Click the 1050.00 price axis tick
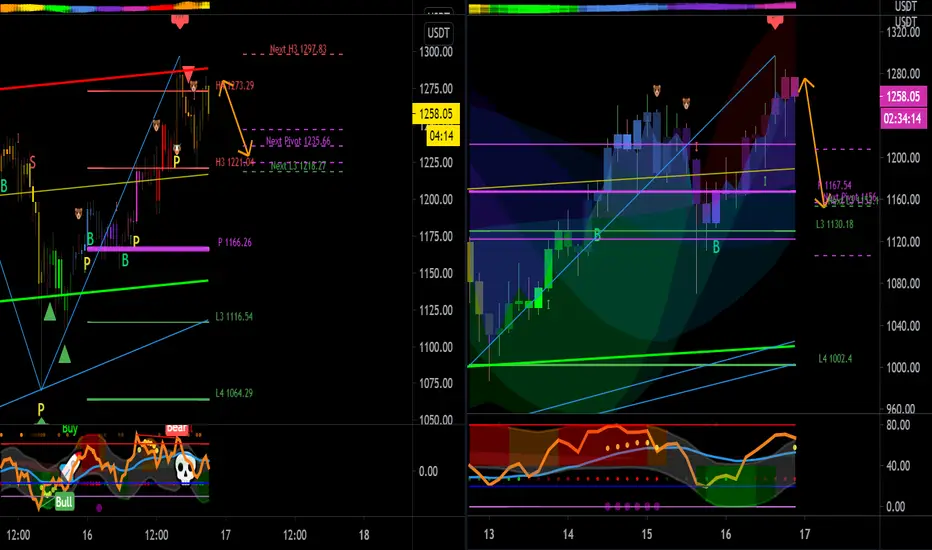The image size is (932, 550). 436,420
